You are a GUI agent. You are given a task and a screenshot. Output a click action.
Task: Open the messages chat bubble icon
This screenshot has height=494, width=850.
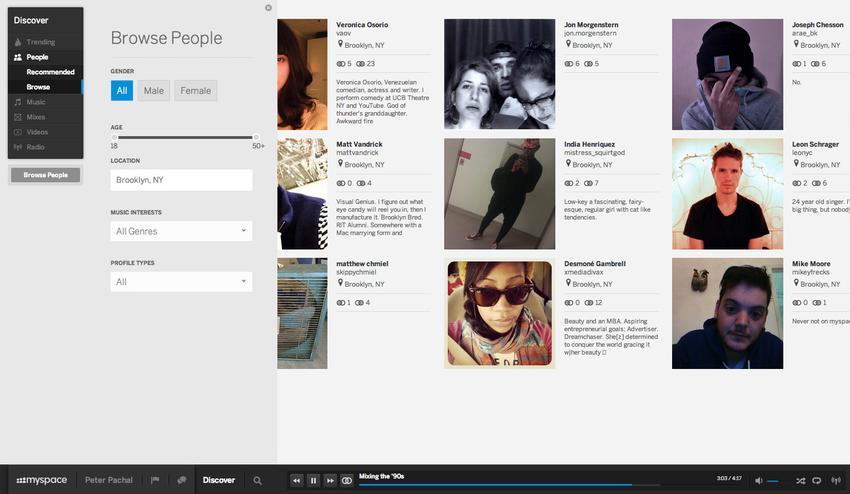pyautogui.click(x=182, y=480)
